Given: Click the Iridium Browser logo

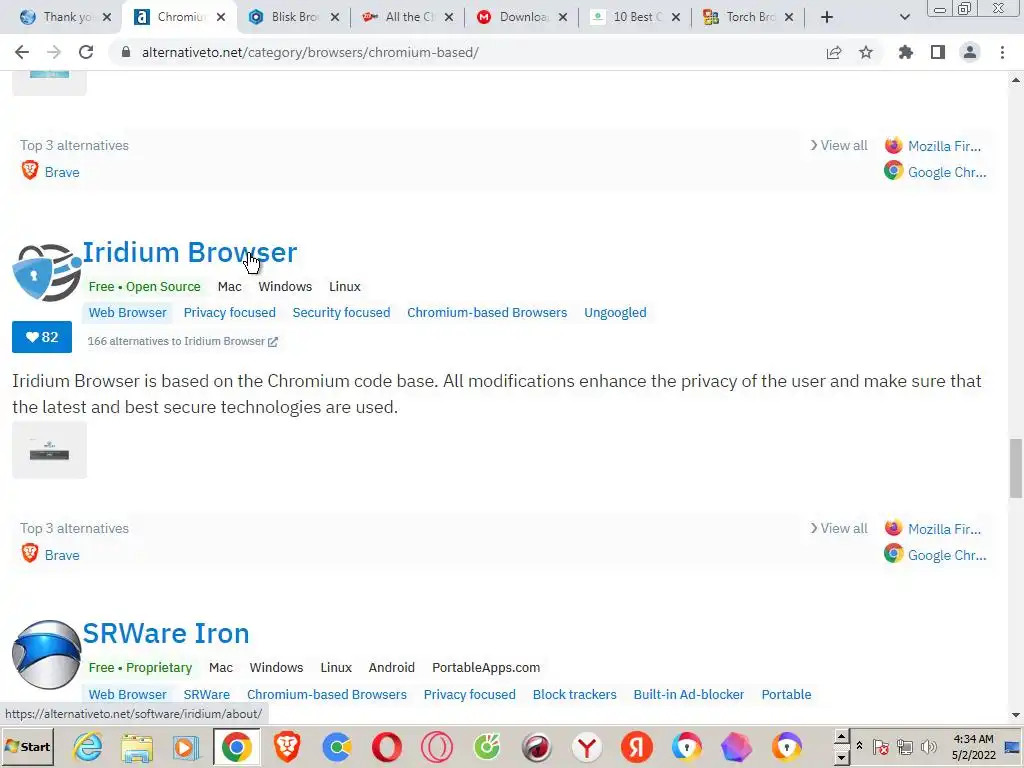Looking at the screenshot, I should [46, 272].
